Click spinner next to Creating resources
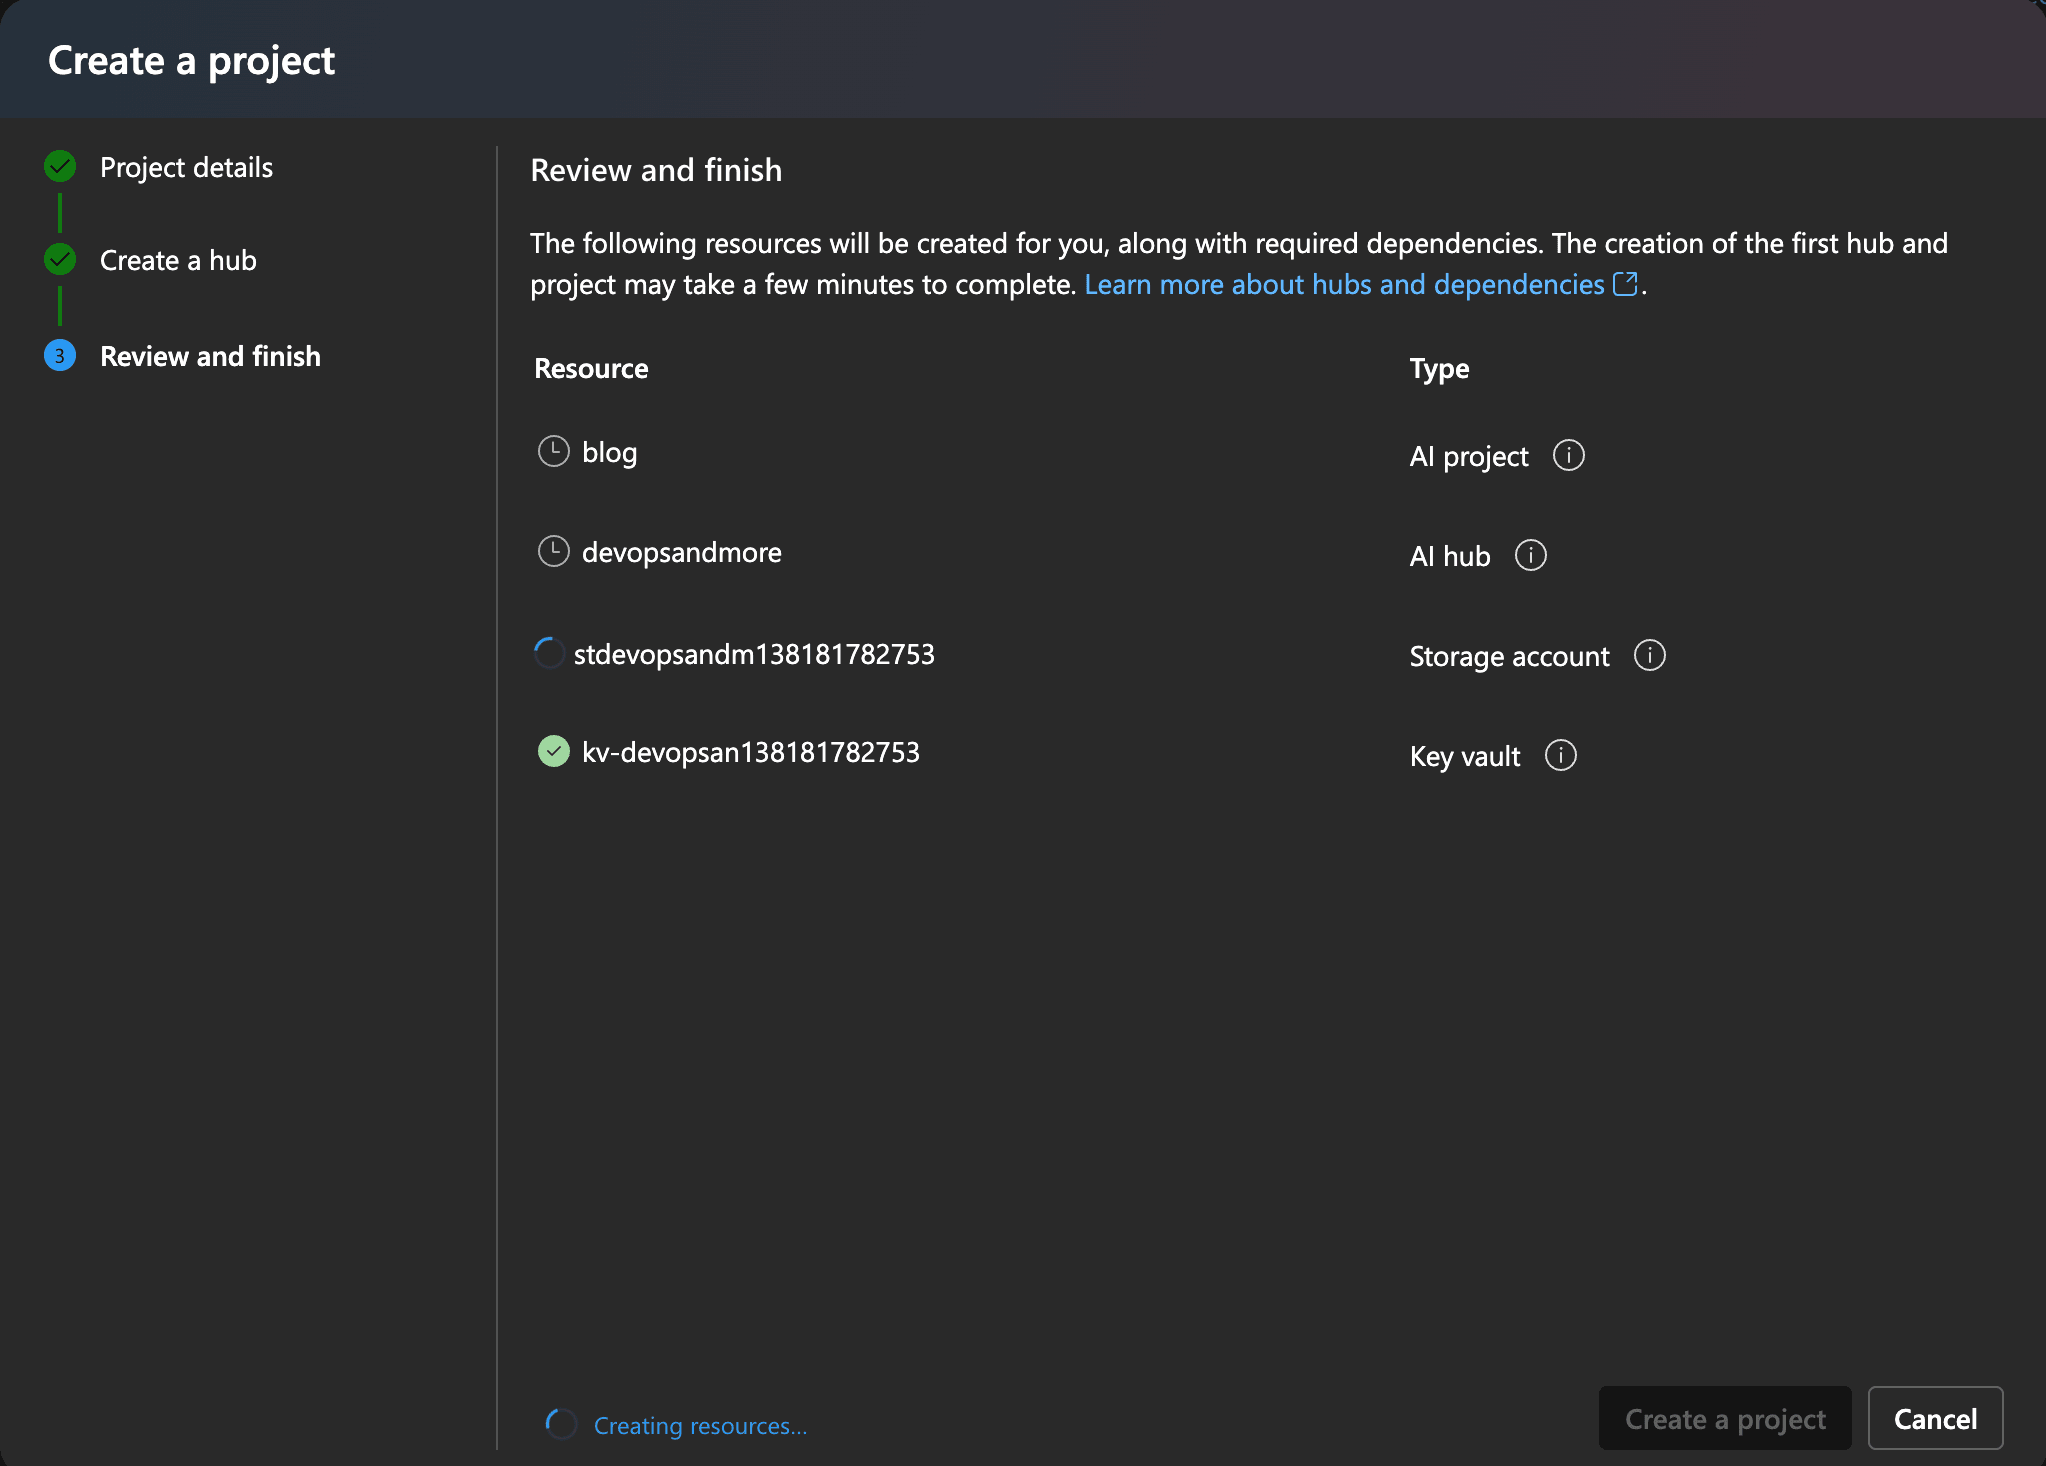 pyautogui.click(x=561, y=1424)
